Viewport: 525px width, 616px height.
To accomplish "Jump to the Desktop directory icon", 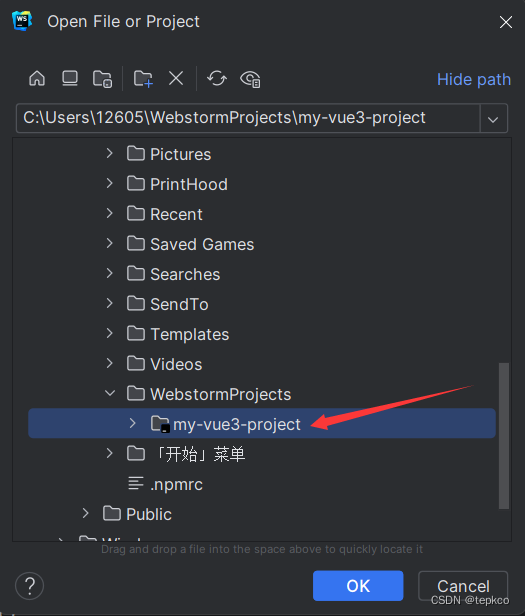I will 70,79.
